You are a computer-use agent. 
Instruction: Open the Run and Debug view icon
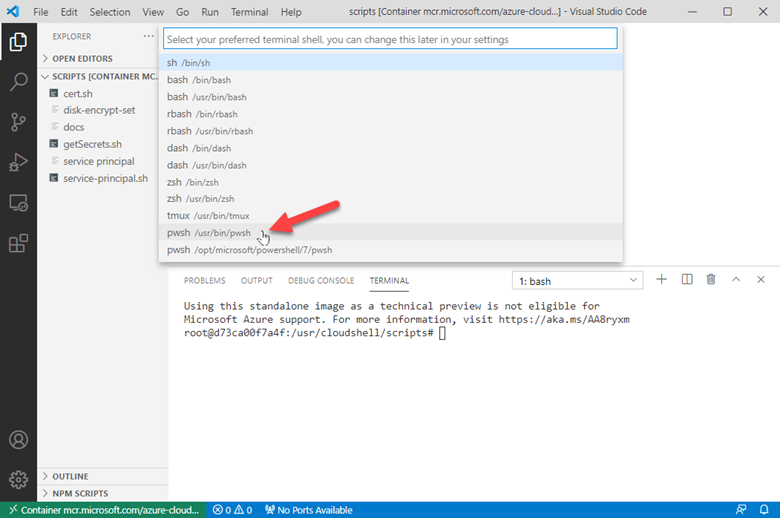point(18,162)
